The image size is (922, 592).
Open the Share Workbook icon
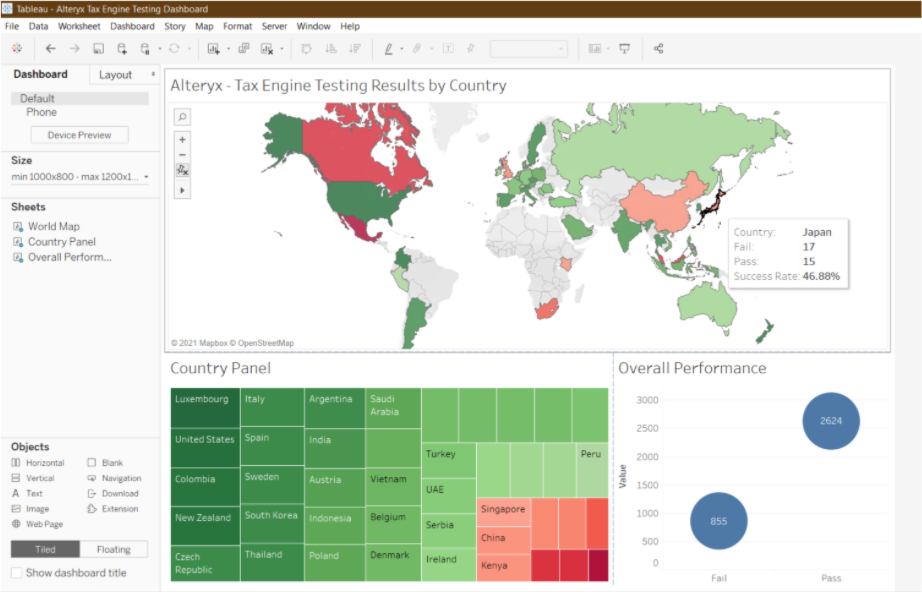(658, 48)
